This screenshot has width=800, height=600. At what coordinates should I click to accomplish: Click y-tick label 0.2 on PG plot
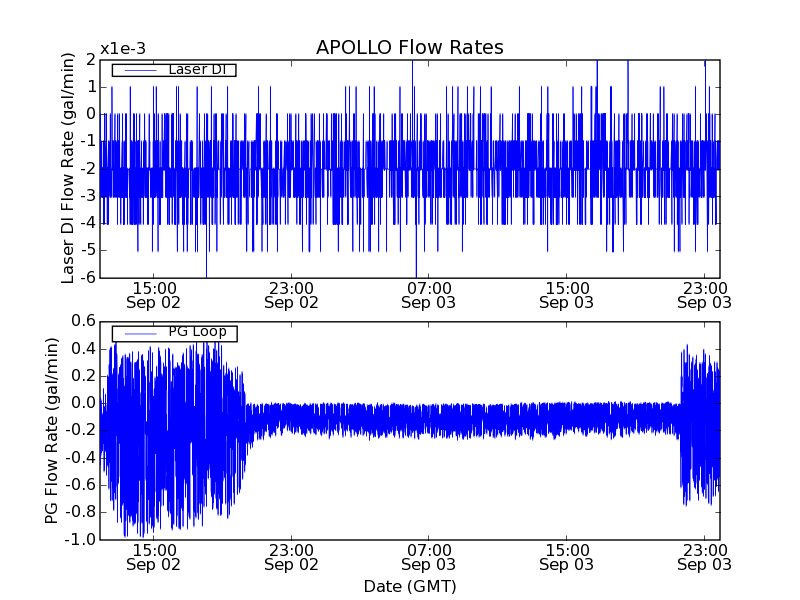[x=84, y=376]
